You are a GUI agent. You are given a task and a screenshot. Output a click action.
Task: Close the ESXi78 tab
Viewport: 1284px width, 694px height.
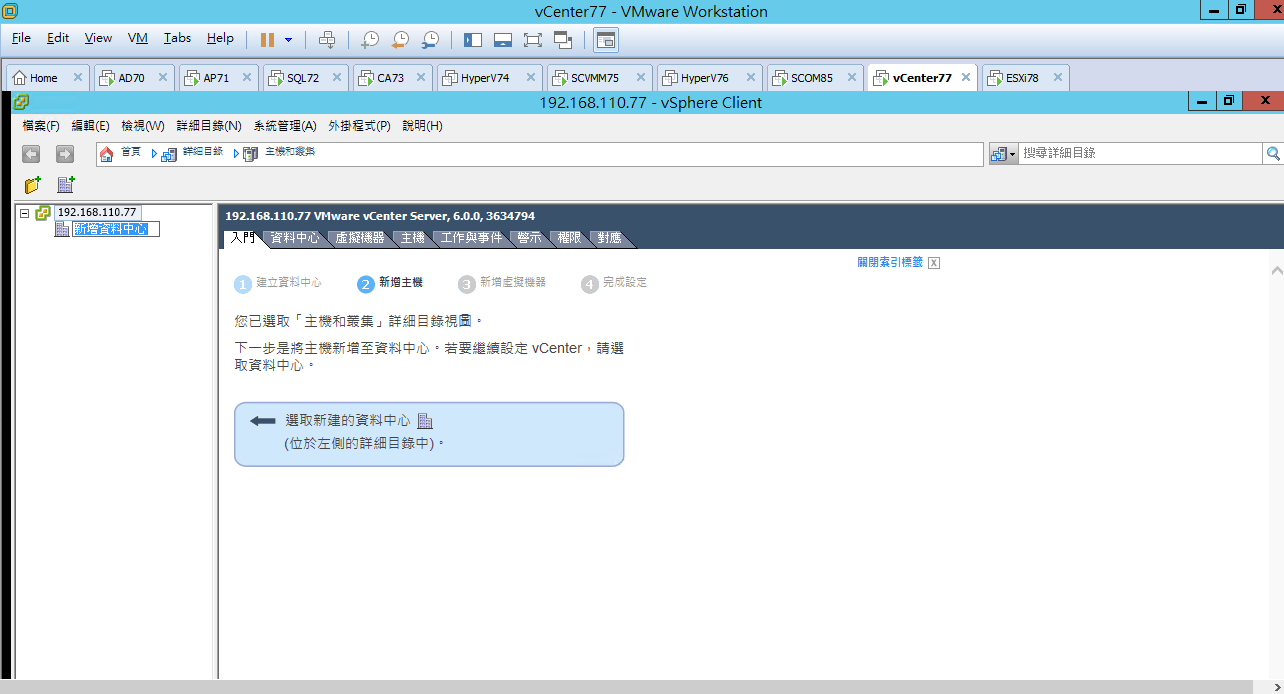tap(1058, 77)
